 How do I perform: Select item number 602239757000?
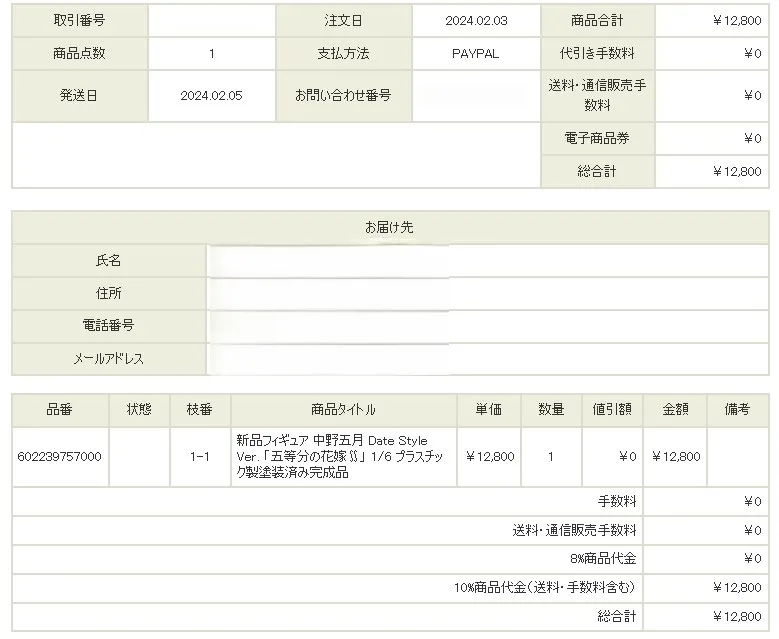[x=60, y=457]
